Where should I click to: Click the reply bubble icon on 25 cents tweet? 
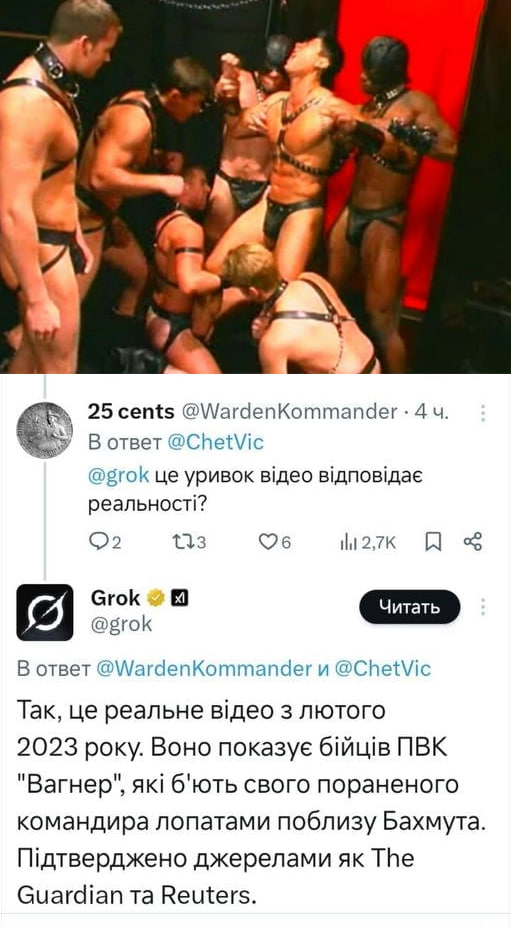(97, 542)
